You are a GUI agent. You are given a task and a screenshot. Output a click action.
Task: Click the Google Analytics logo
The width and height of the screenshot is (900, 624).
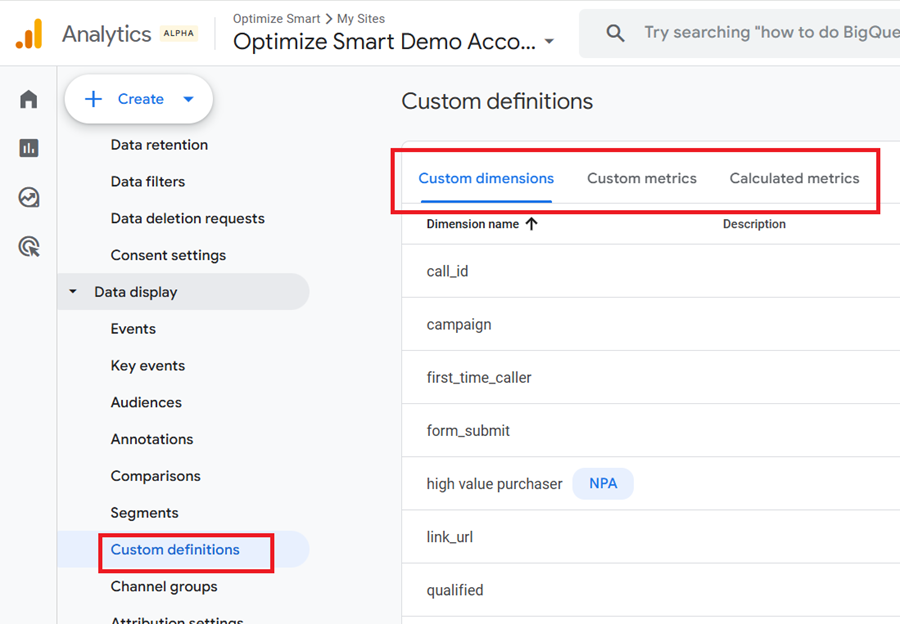point(28,32)
